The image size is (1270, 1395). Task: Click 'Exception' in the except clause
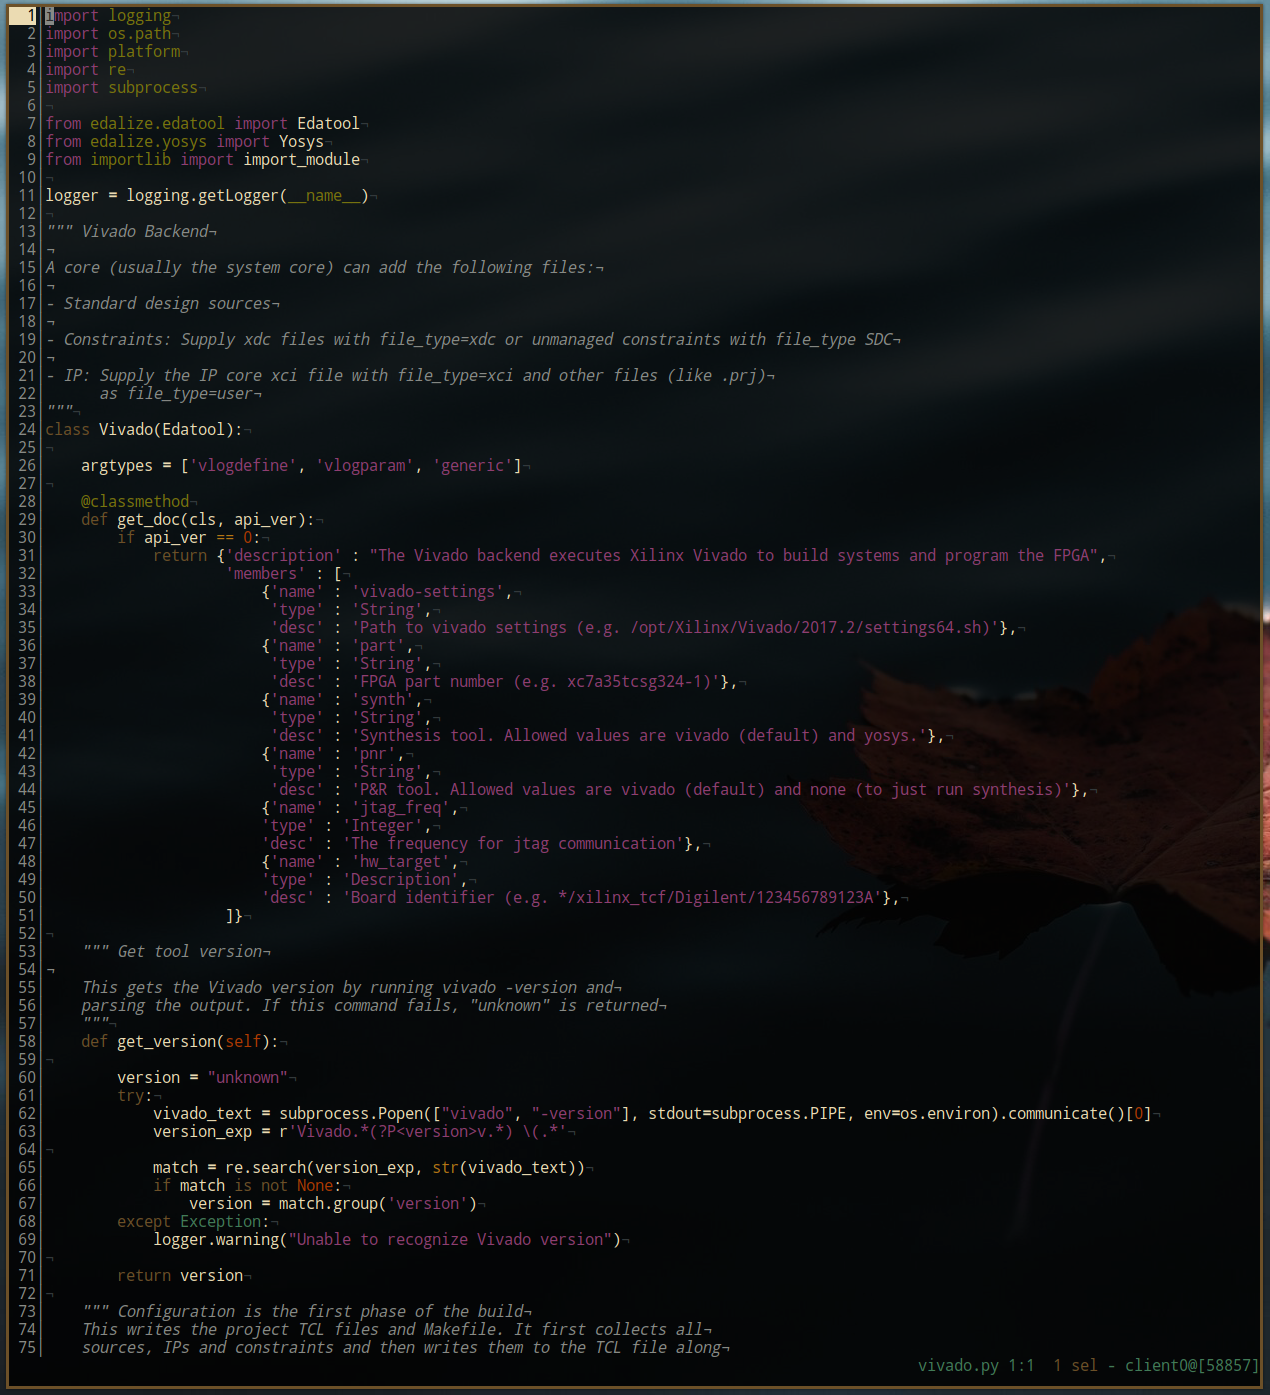(221, 1221)
